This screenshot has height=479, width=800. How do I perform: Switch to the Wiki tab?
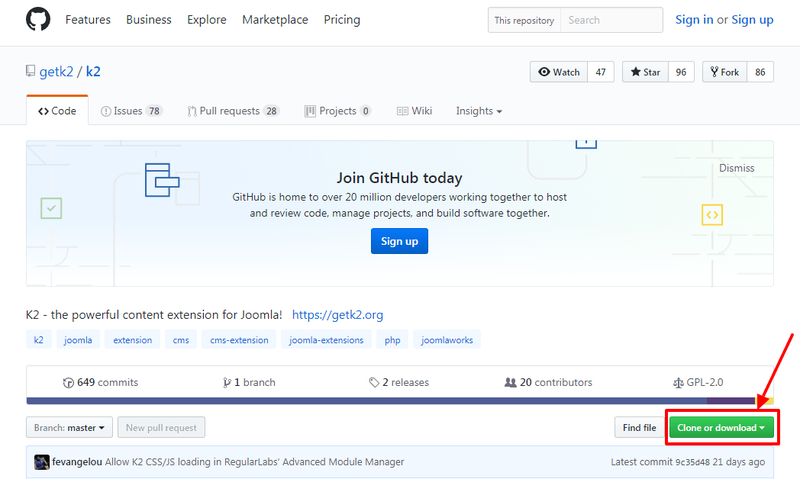point(414,111)
